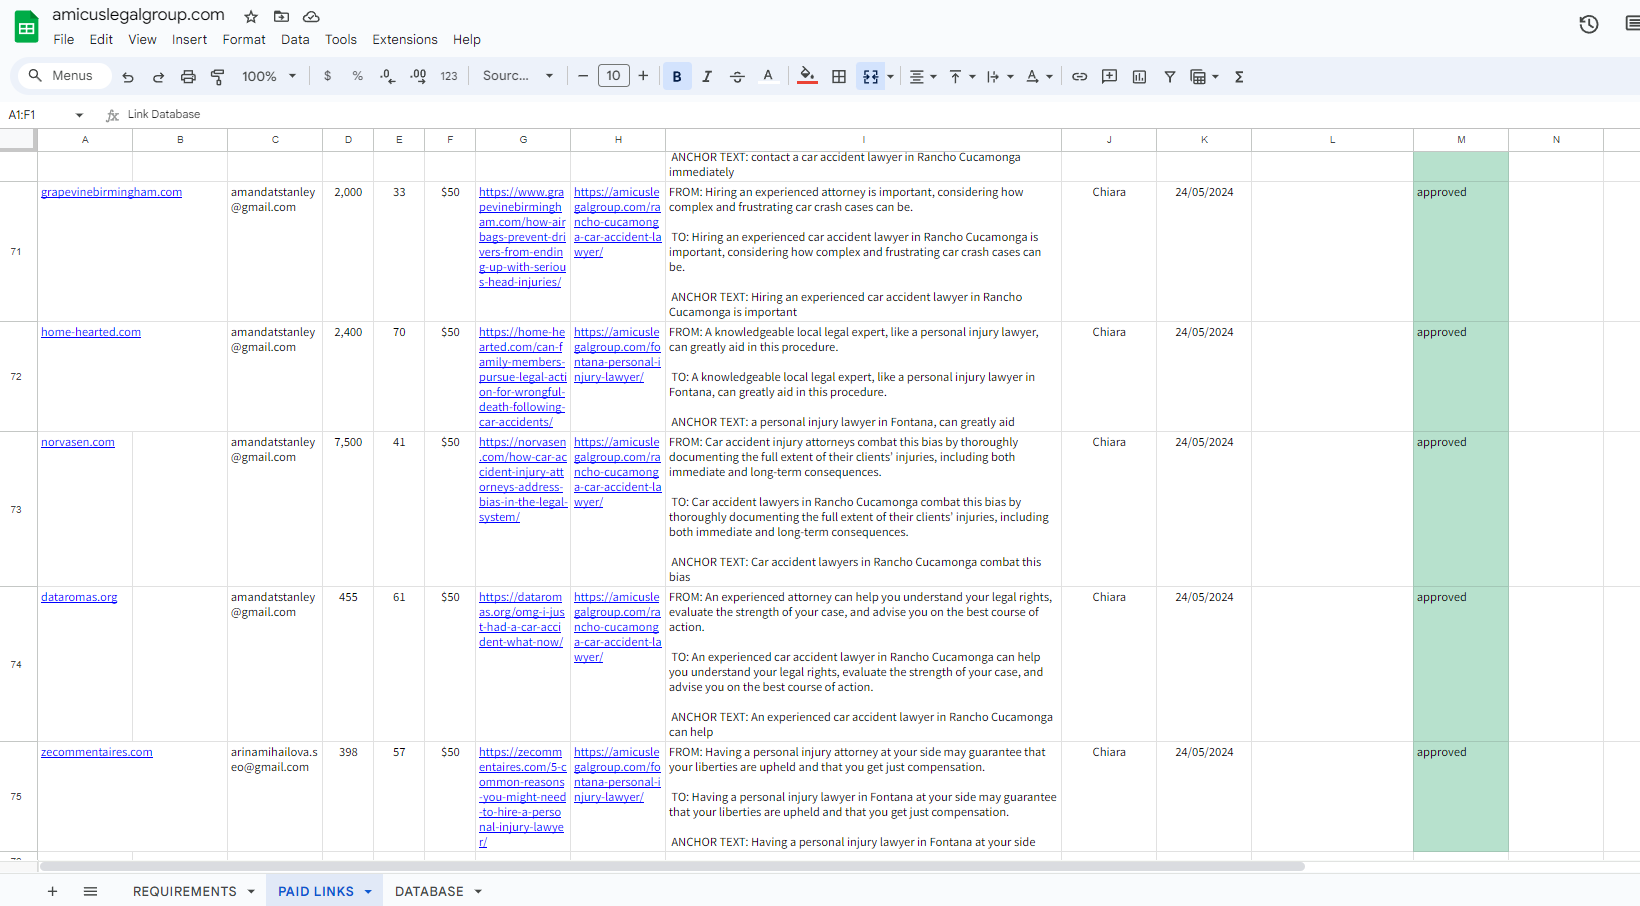This screenshot has height=906, width=1640.
Task: Switch to the REQUIREMENTS sheet tab
Action: 185,891
